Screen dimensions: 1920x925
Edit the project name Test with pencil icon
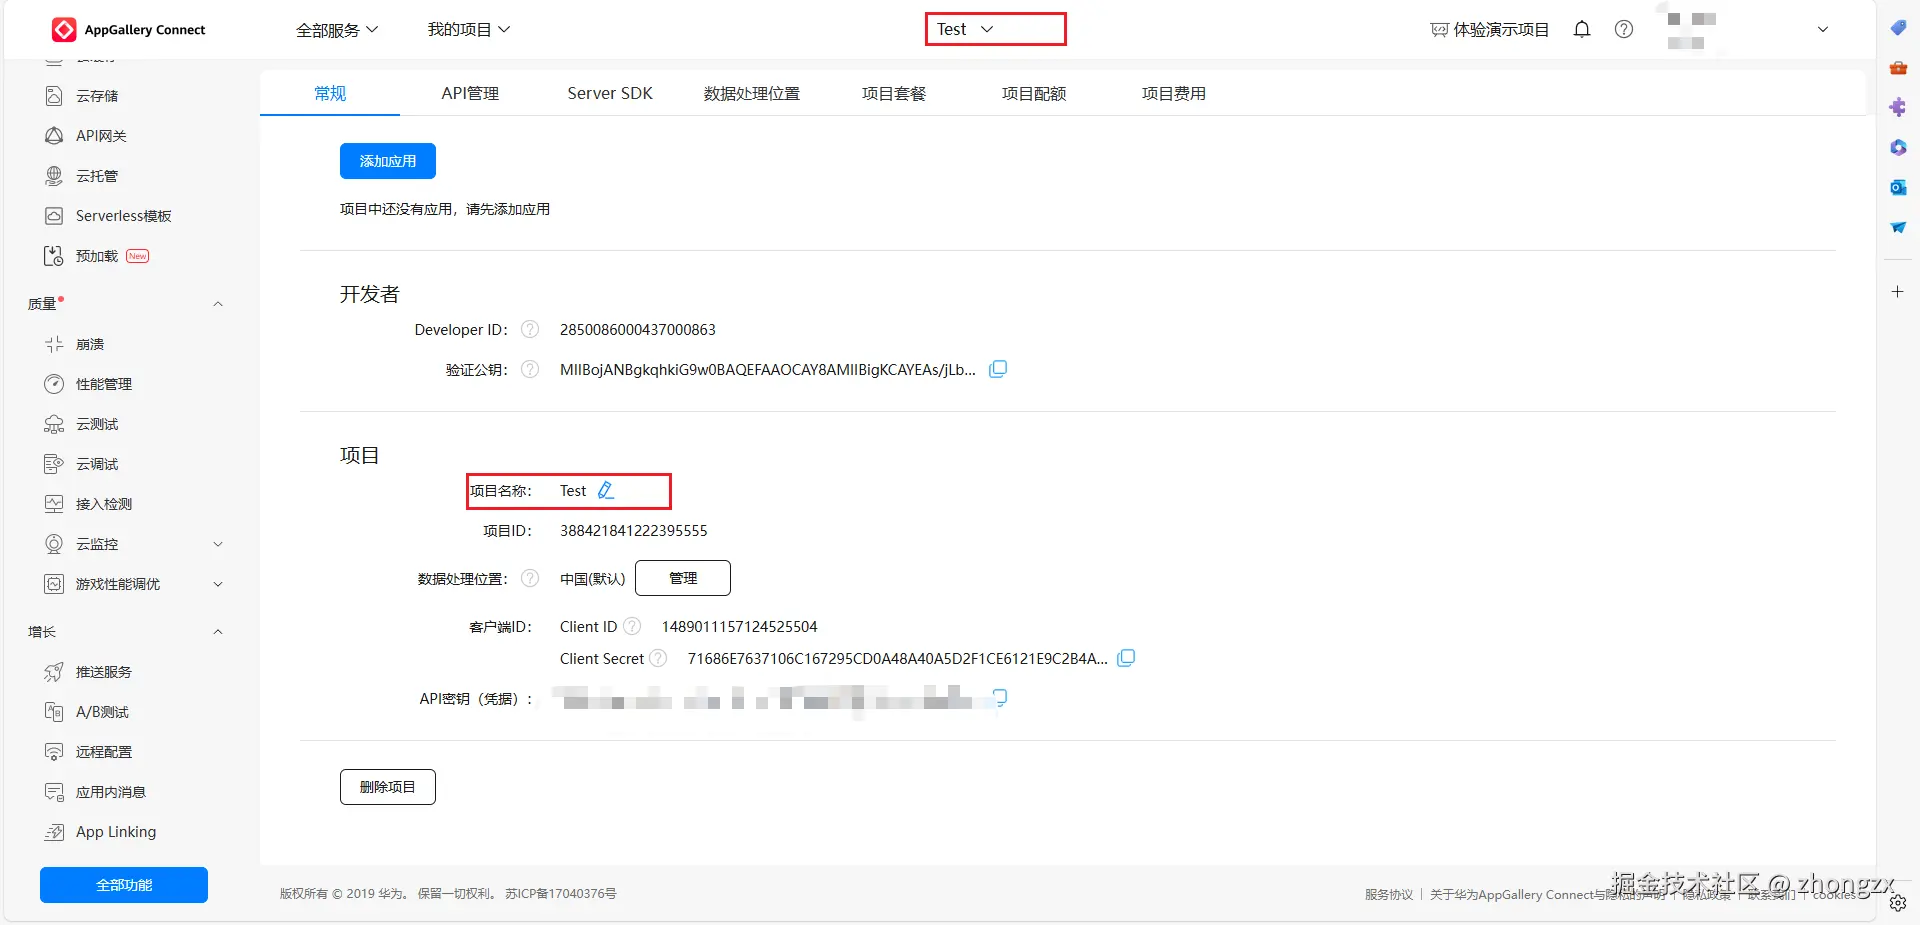(606, 490)
